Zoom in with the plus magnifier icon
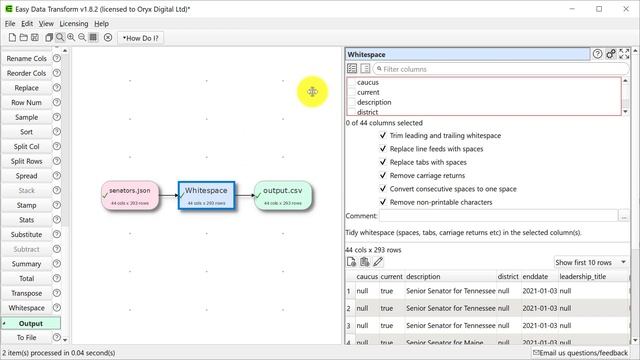This screenshot has height=360, width=640. click(x=71, y=38)
